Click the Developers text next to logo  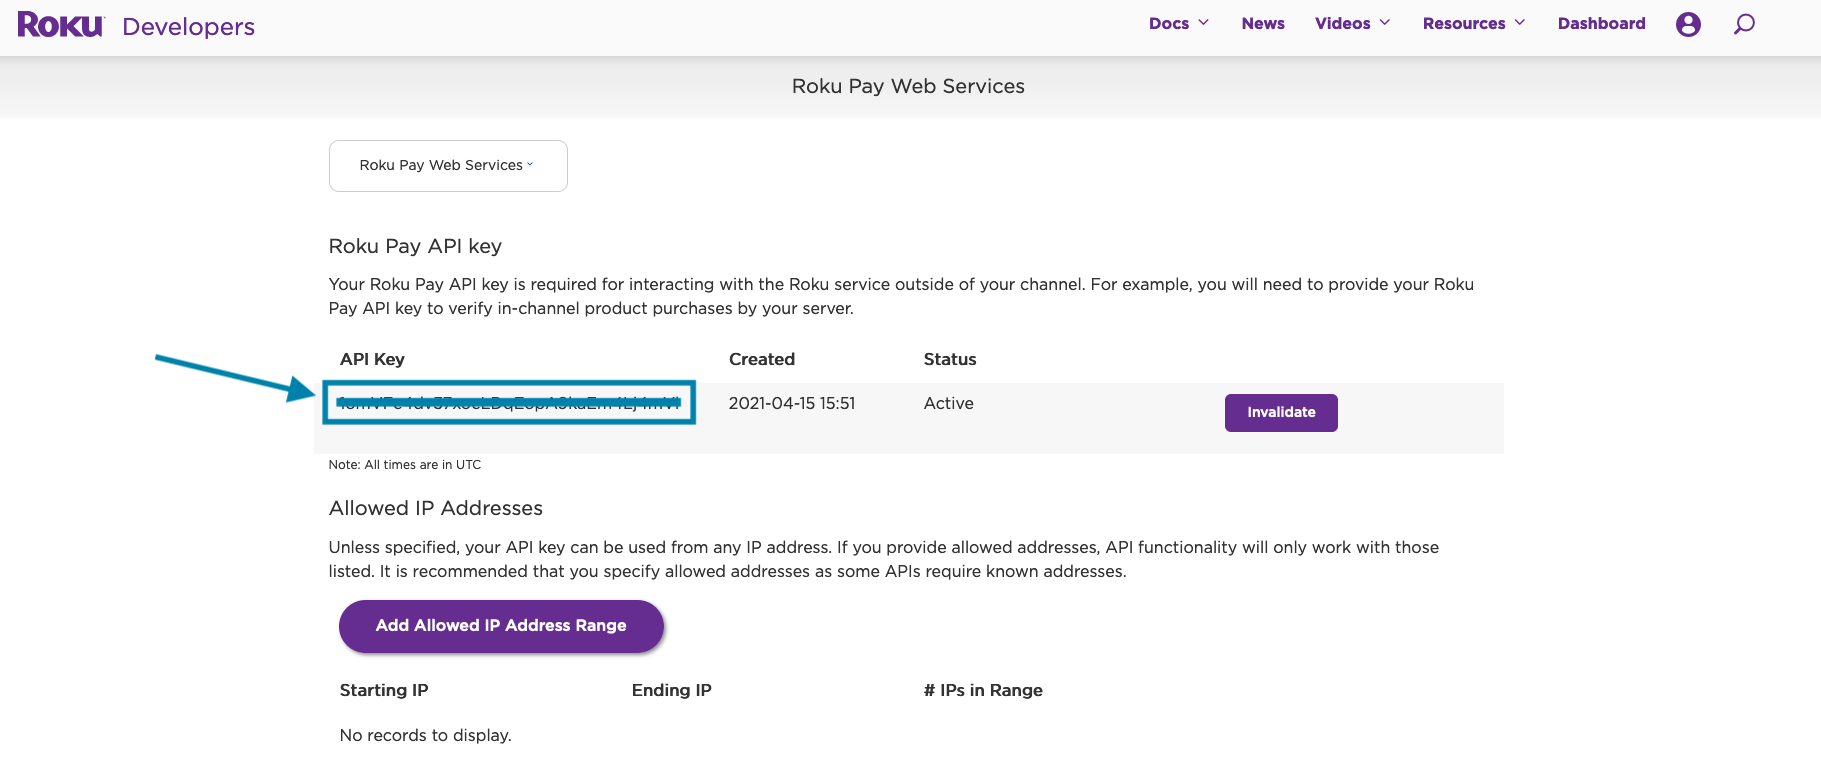[x=188, y=27]
